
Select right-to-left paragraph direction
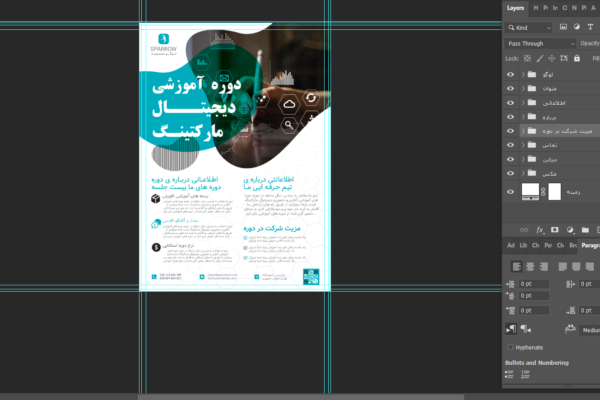click(x=526, y=329)
